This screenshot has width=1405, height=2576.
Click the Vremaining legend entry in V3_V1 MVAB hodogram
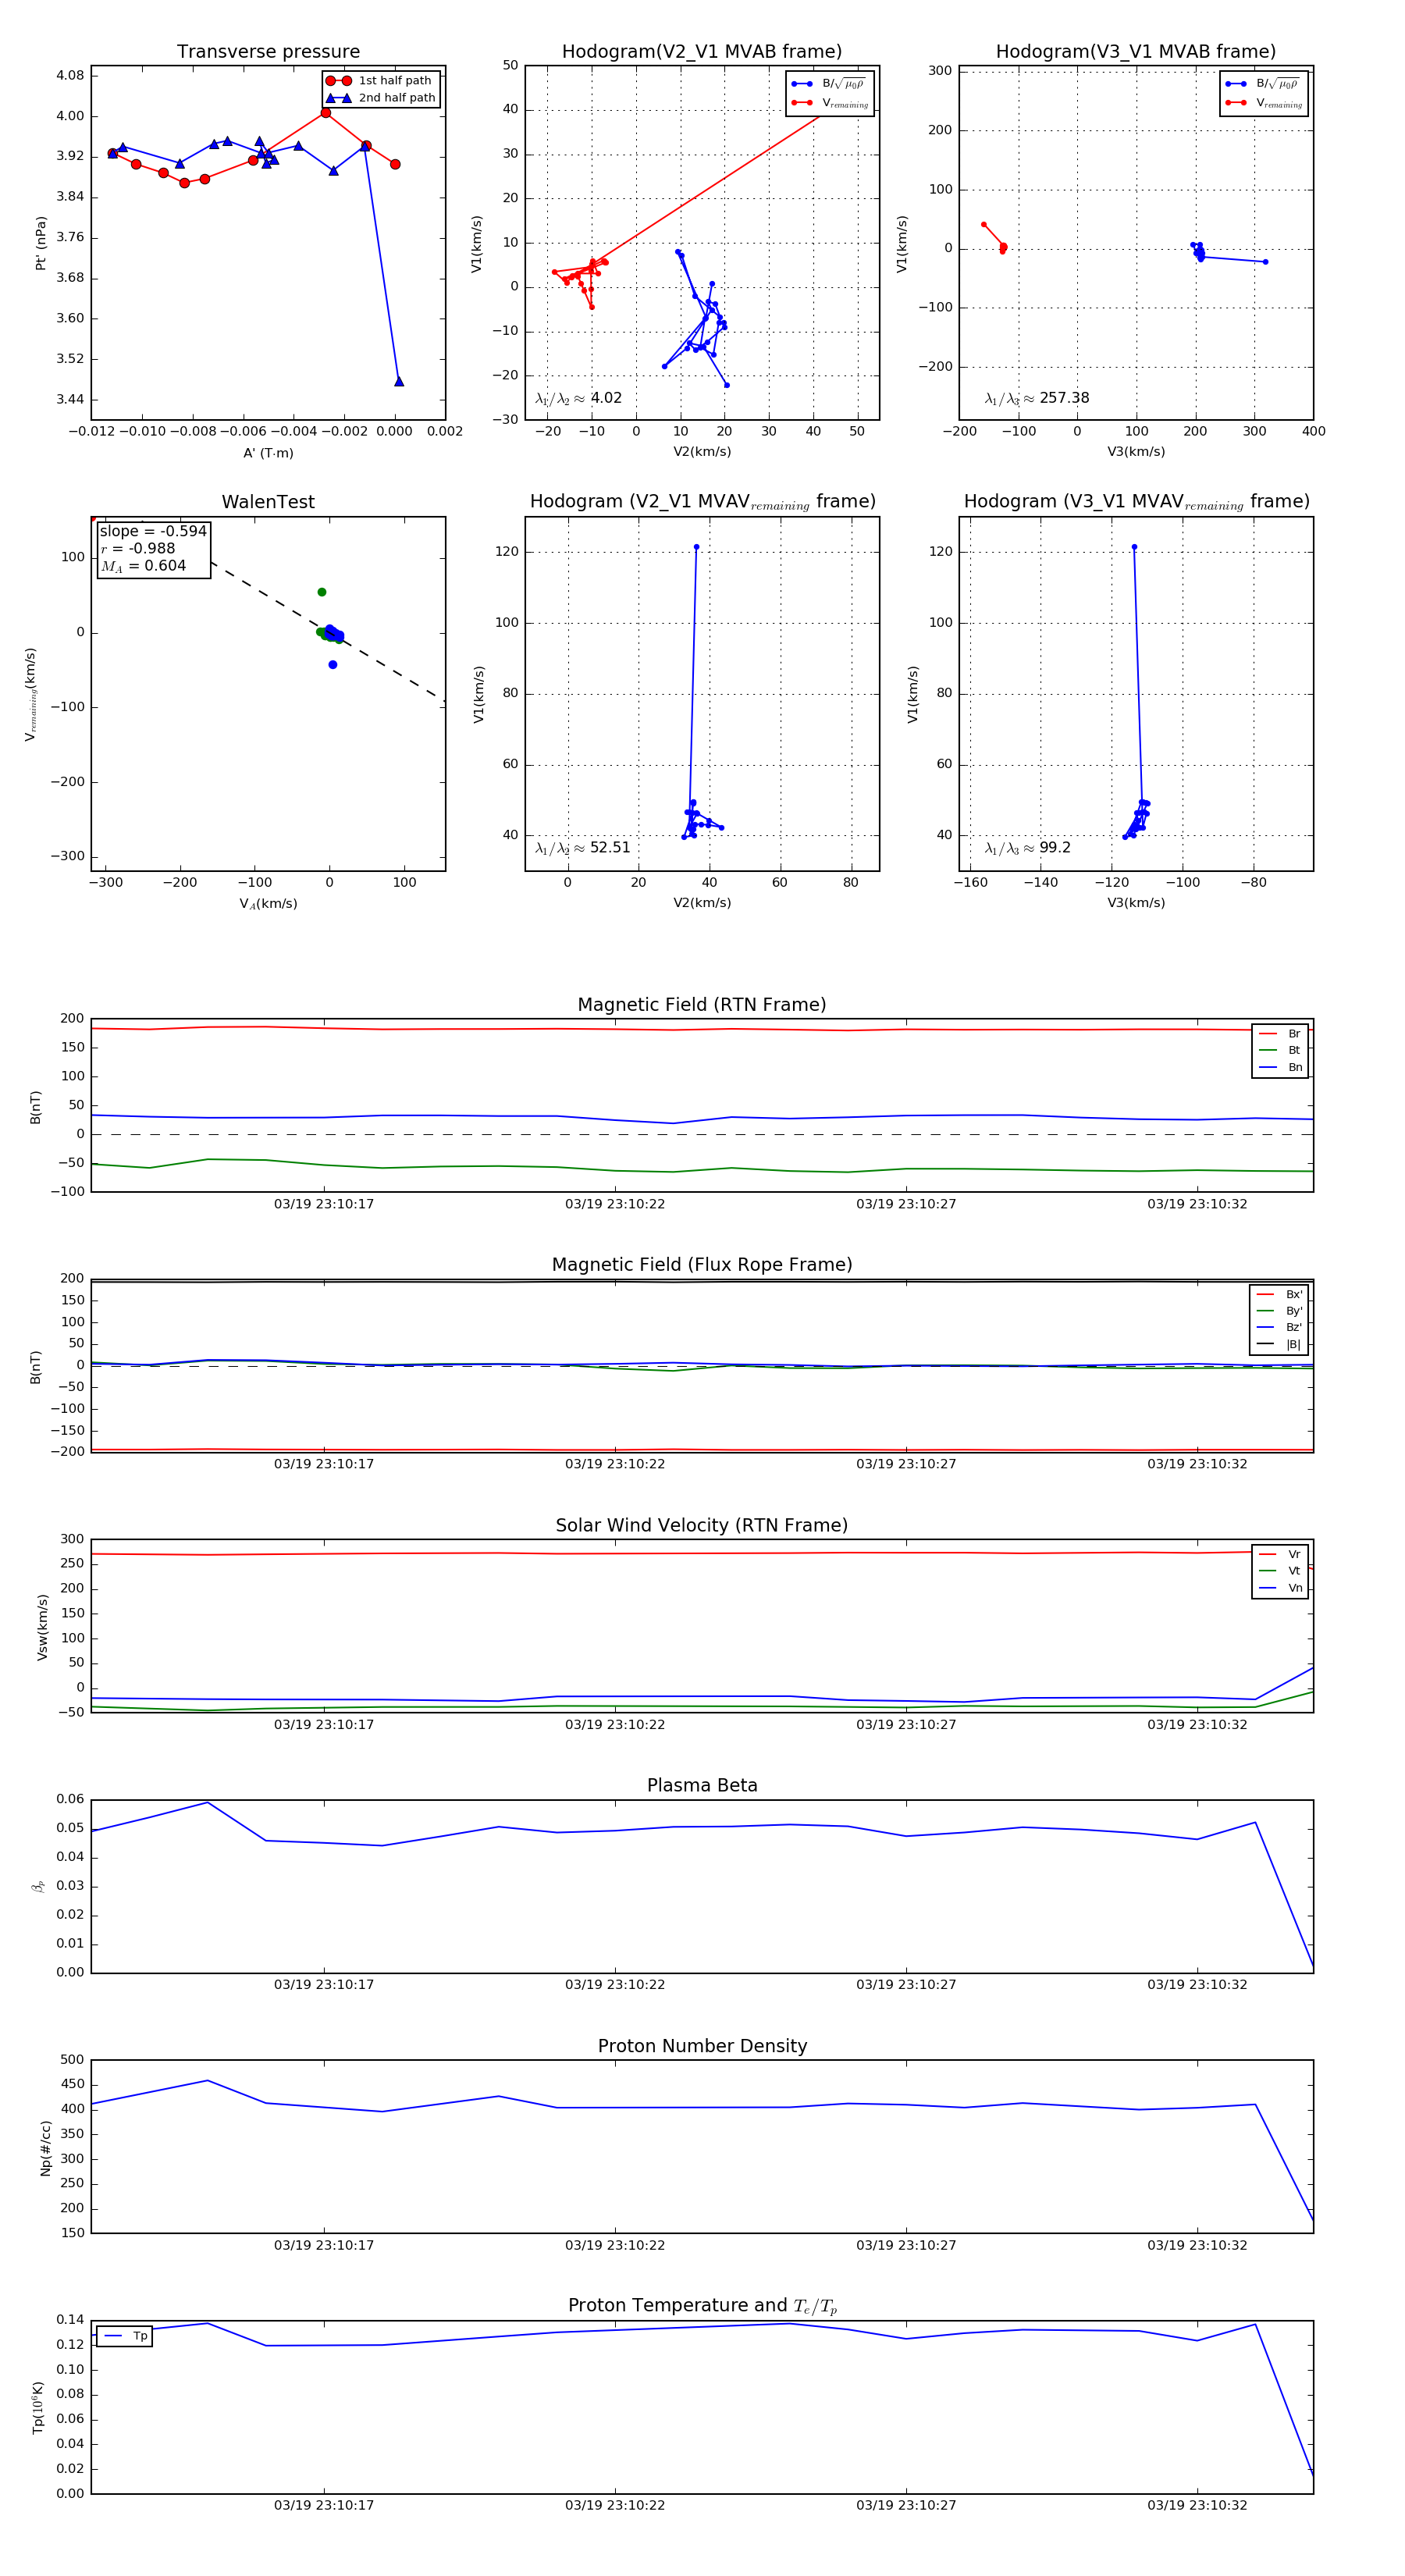tap(1263, 103)
